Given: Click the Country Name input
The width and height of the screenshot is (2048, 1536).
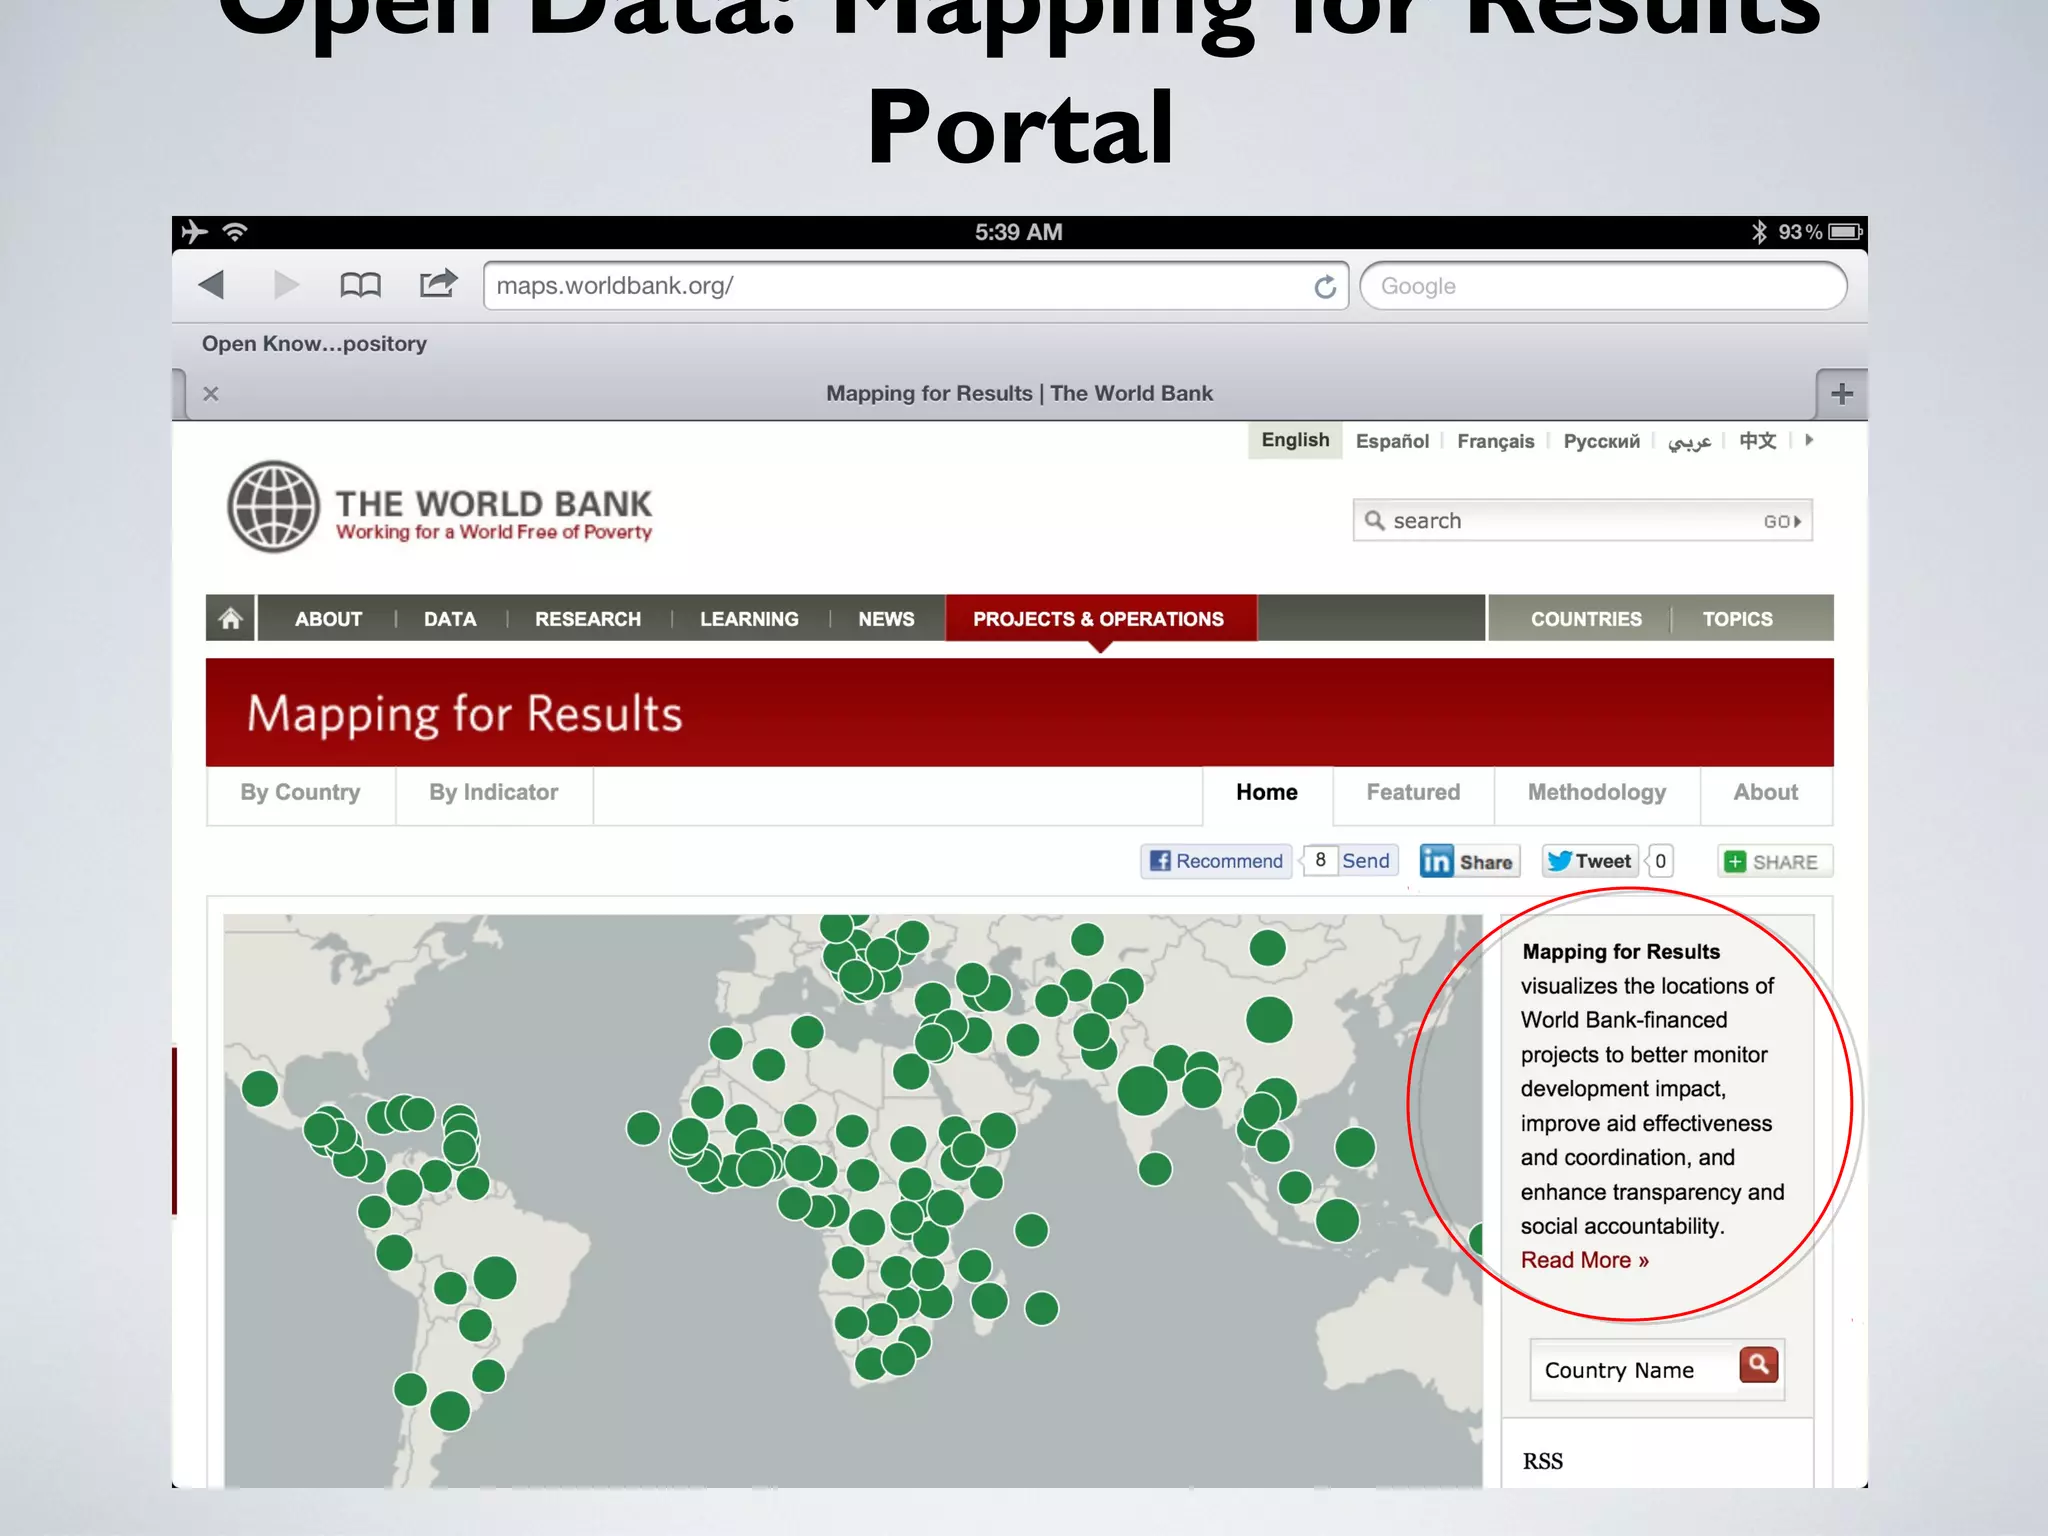Looking at the screenshot, I should point(1634,1370).
